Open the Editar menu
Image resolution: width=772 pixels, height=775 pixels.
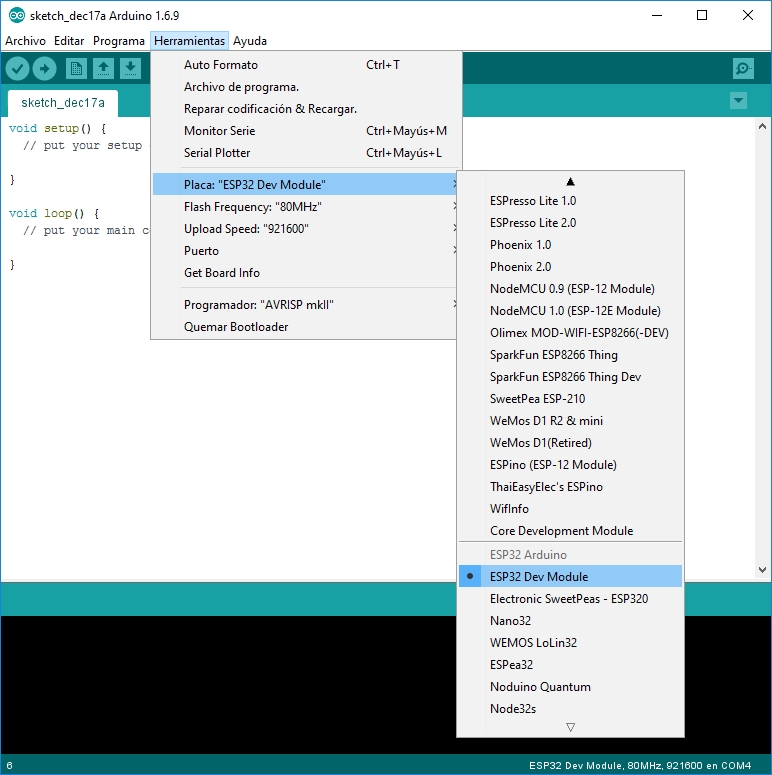(69, 41)
